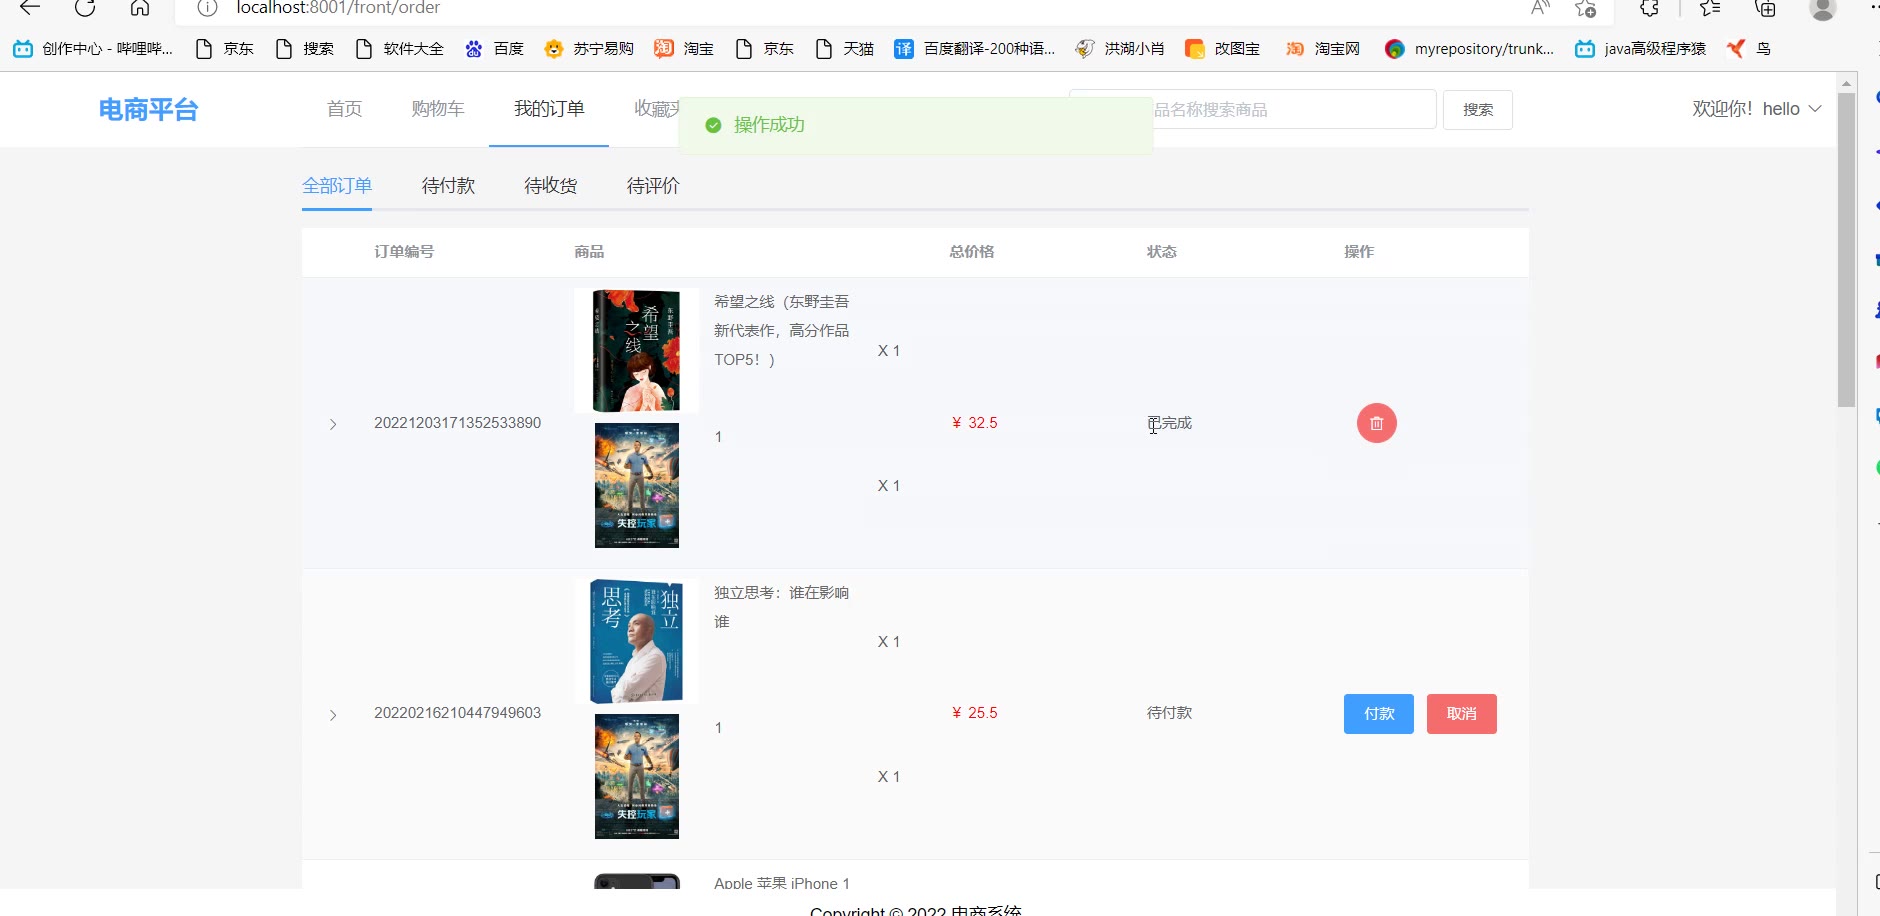Go to the 首页 navigation item
Viewport: 1880px width, 916px height.
(345, 109)
